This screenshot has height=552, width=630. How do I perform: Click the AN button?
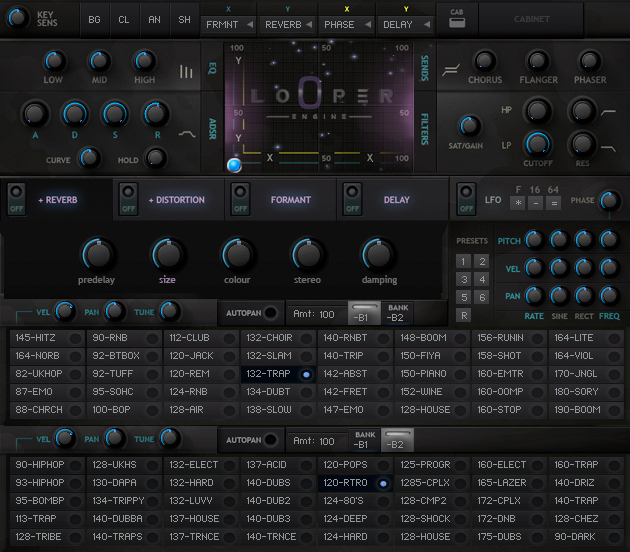(154, 20)
